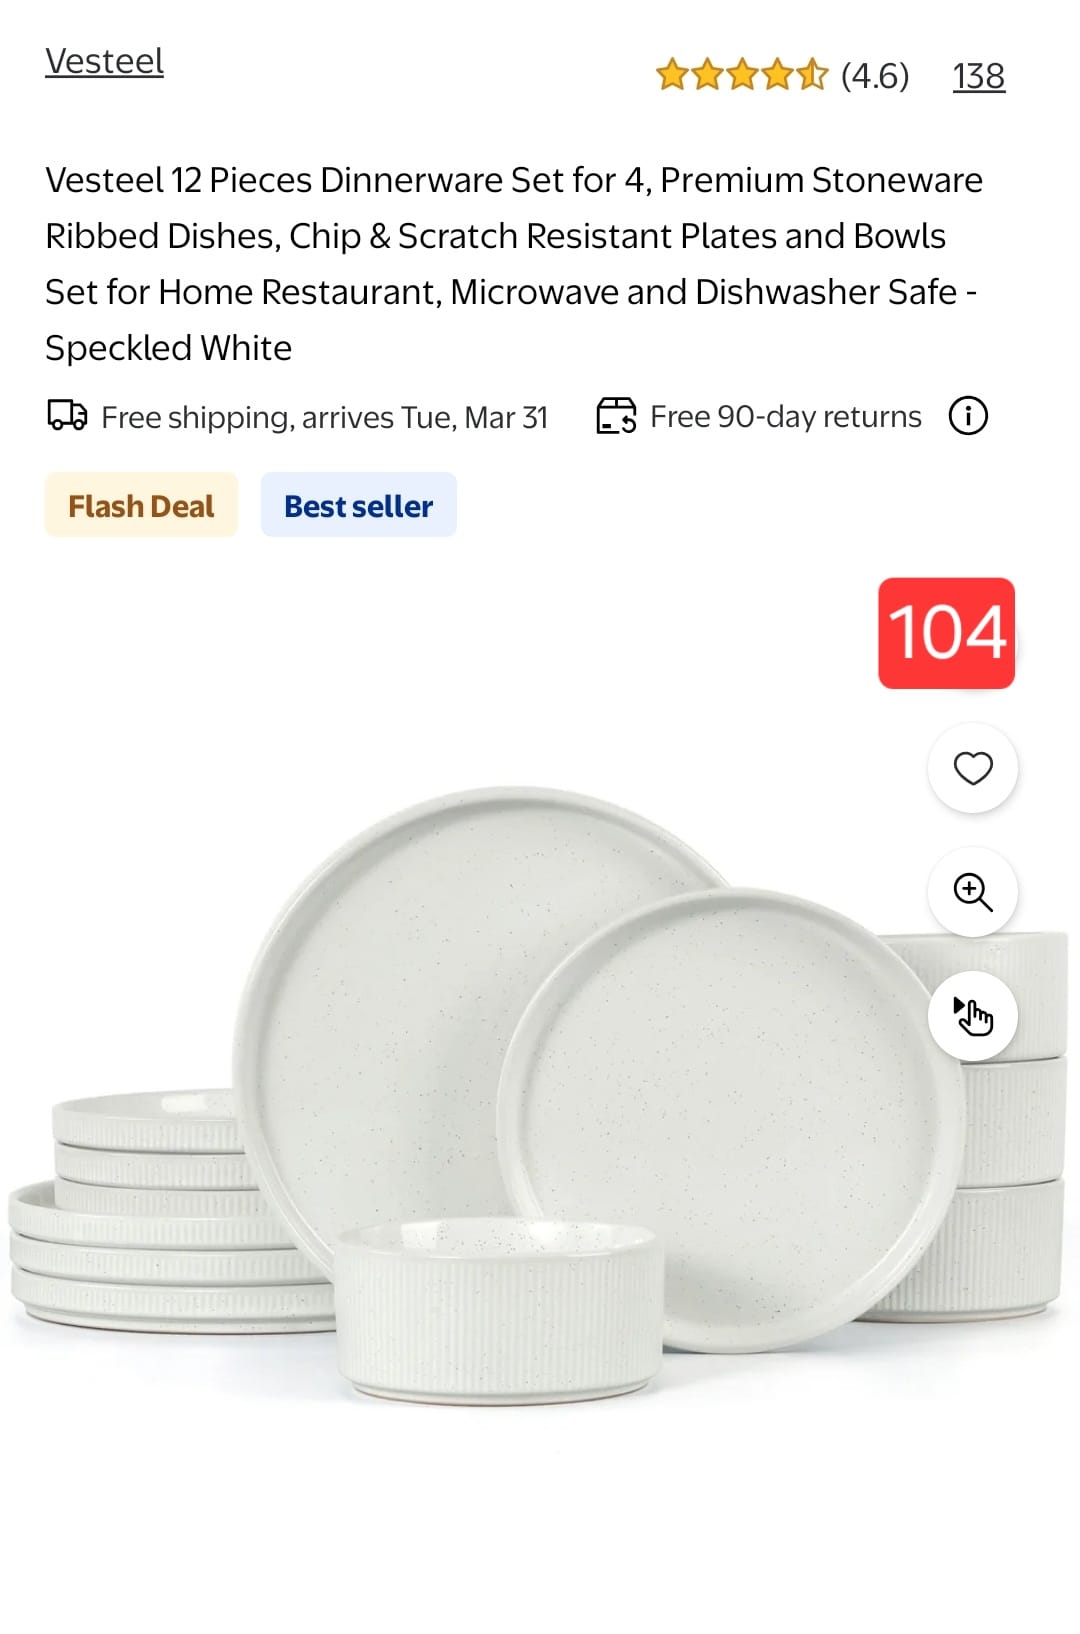Click the returns box icon
Image resolution: width=1080 pixels, height=1634 pixels.
tap(616, 415)
